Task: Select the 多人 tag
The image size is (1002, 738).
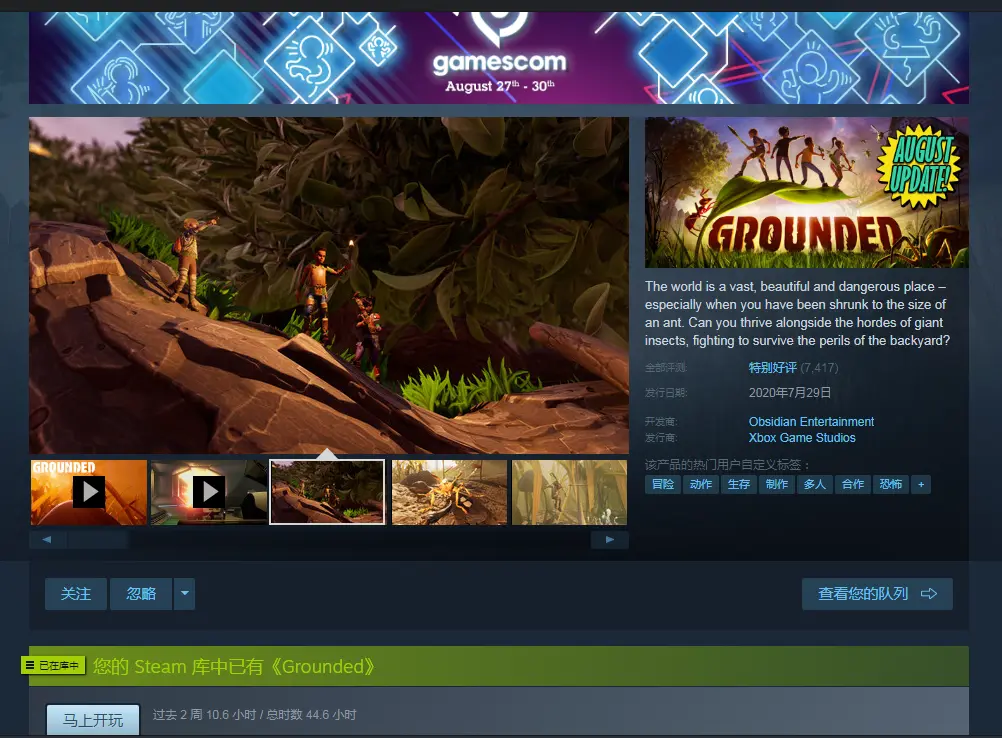Action: click(x=815, y=484)
